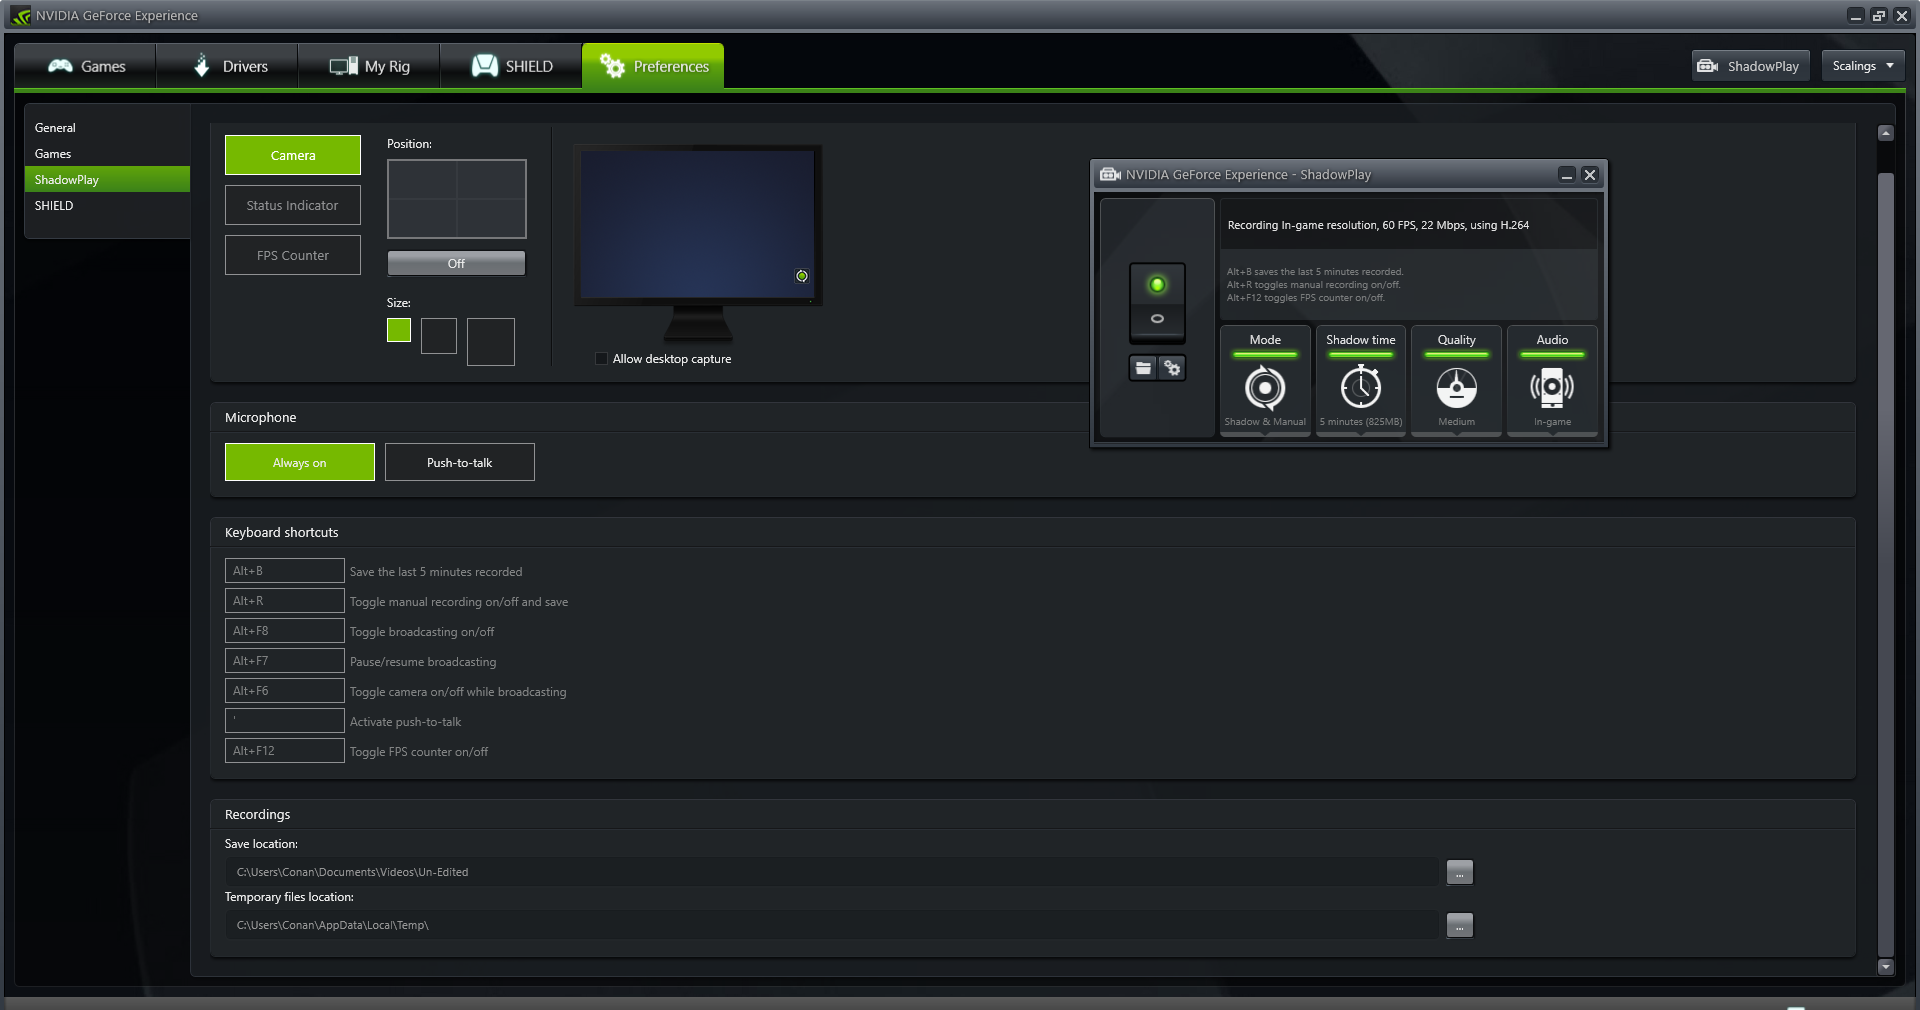Click the In-game audio speaker icon

pyautogui.click(x=1552, y=387)
